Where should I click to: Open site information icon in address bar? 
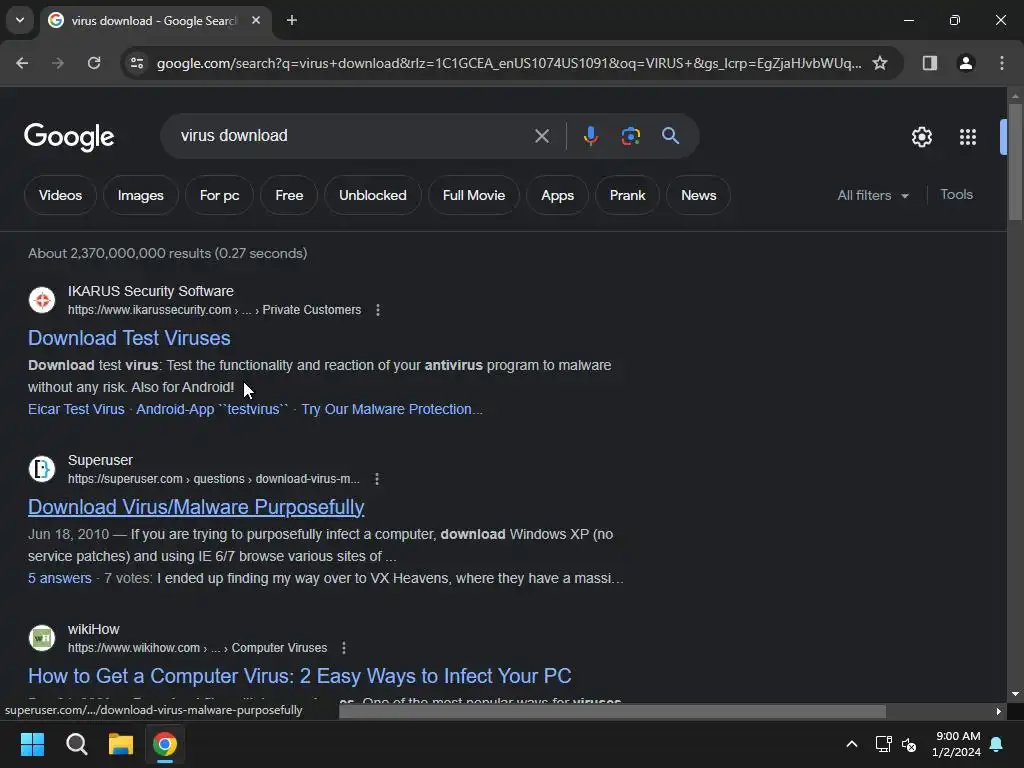(x=136, y=63)
